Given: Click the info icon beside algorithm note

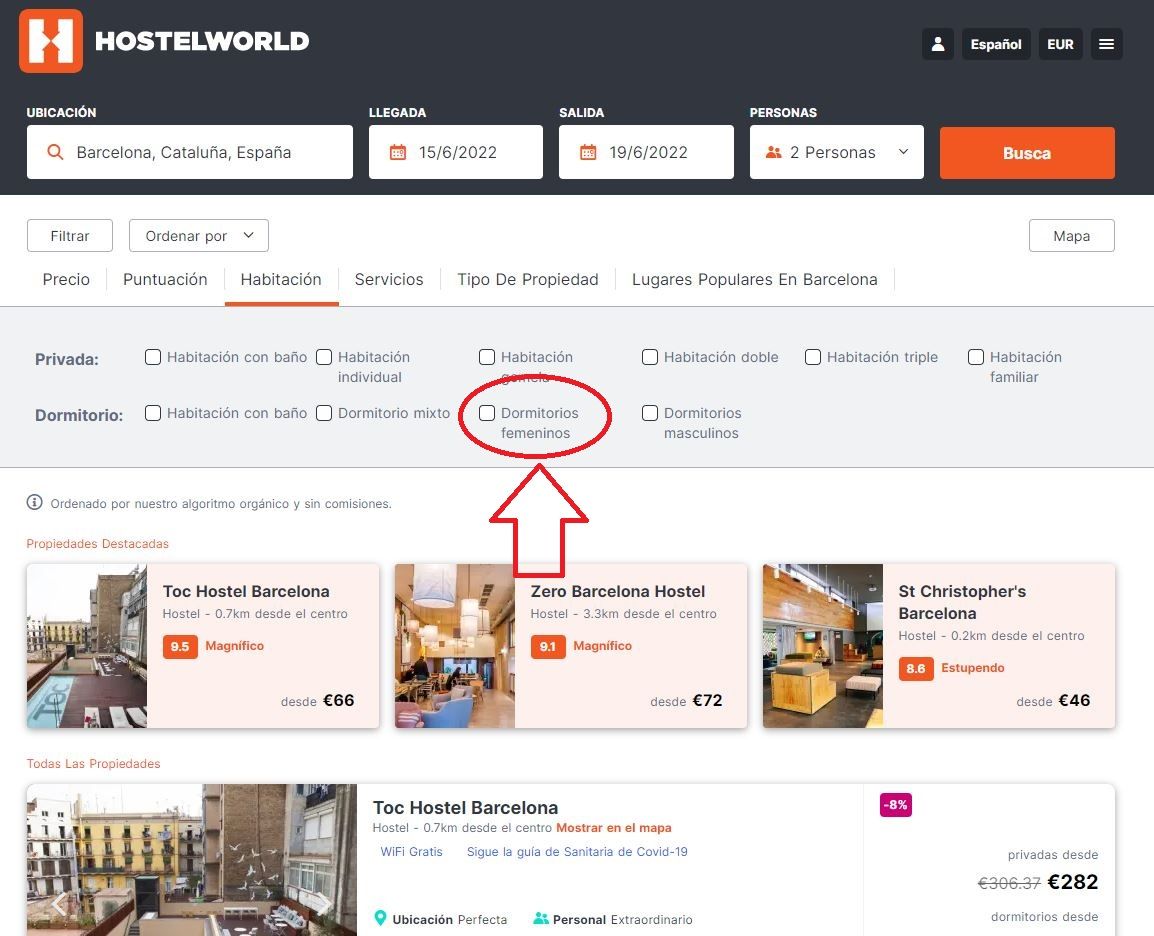Looking at the screenshot, I should tap(35, 503).
